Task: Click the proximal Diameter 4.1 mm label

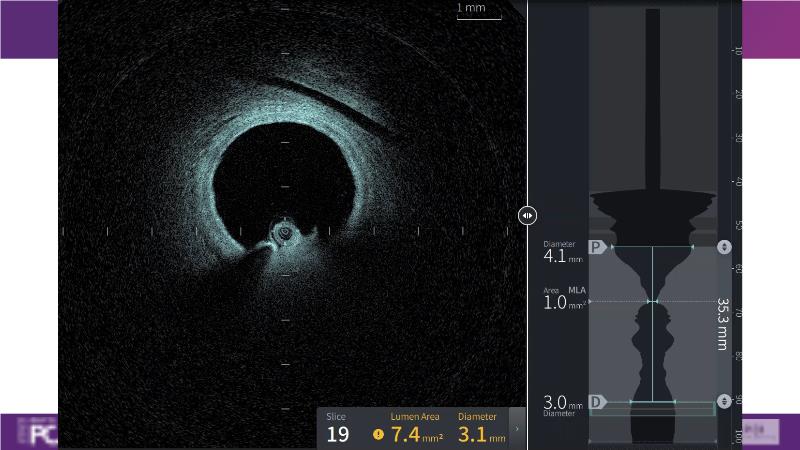Action: 562,255
